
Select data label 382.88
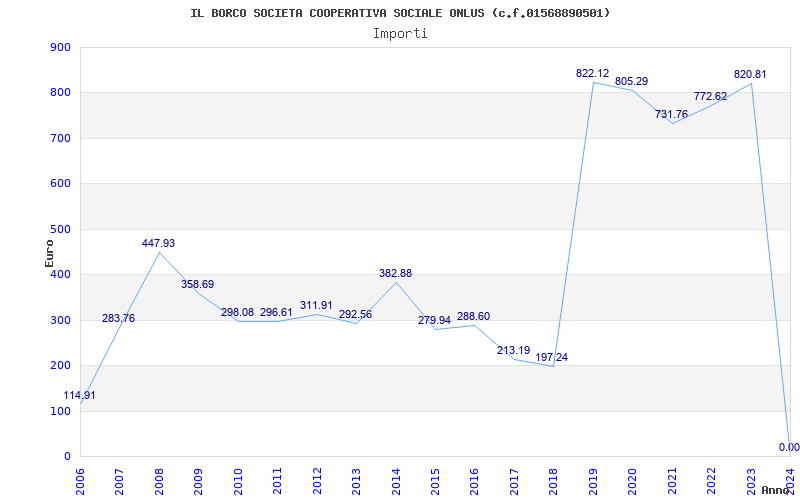395,273
